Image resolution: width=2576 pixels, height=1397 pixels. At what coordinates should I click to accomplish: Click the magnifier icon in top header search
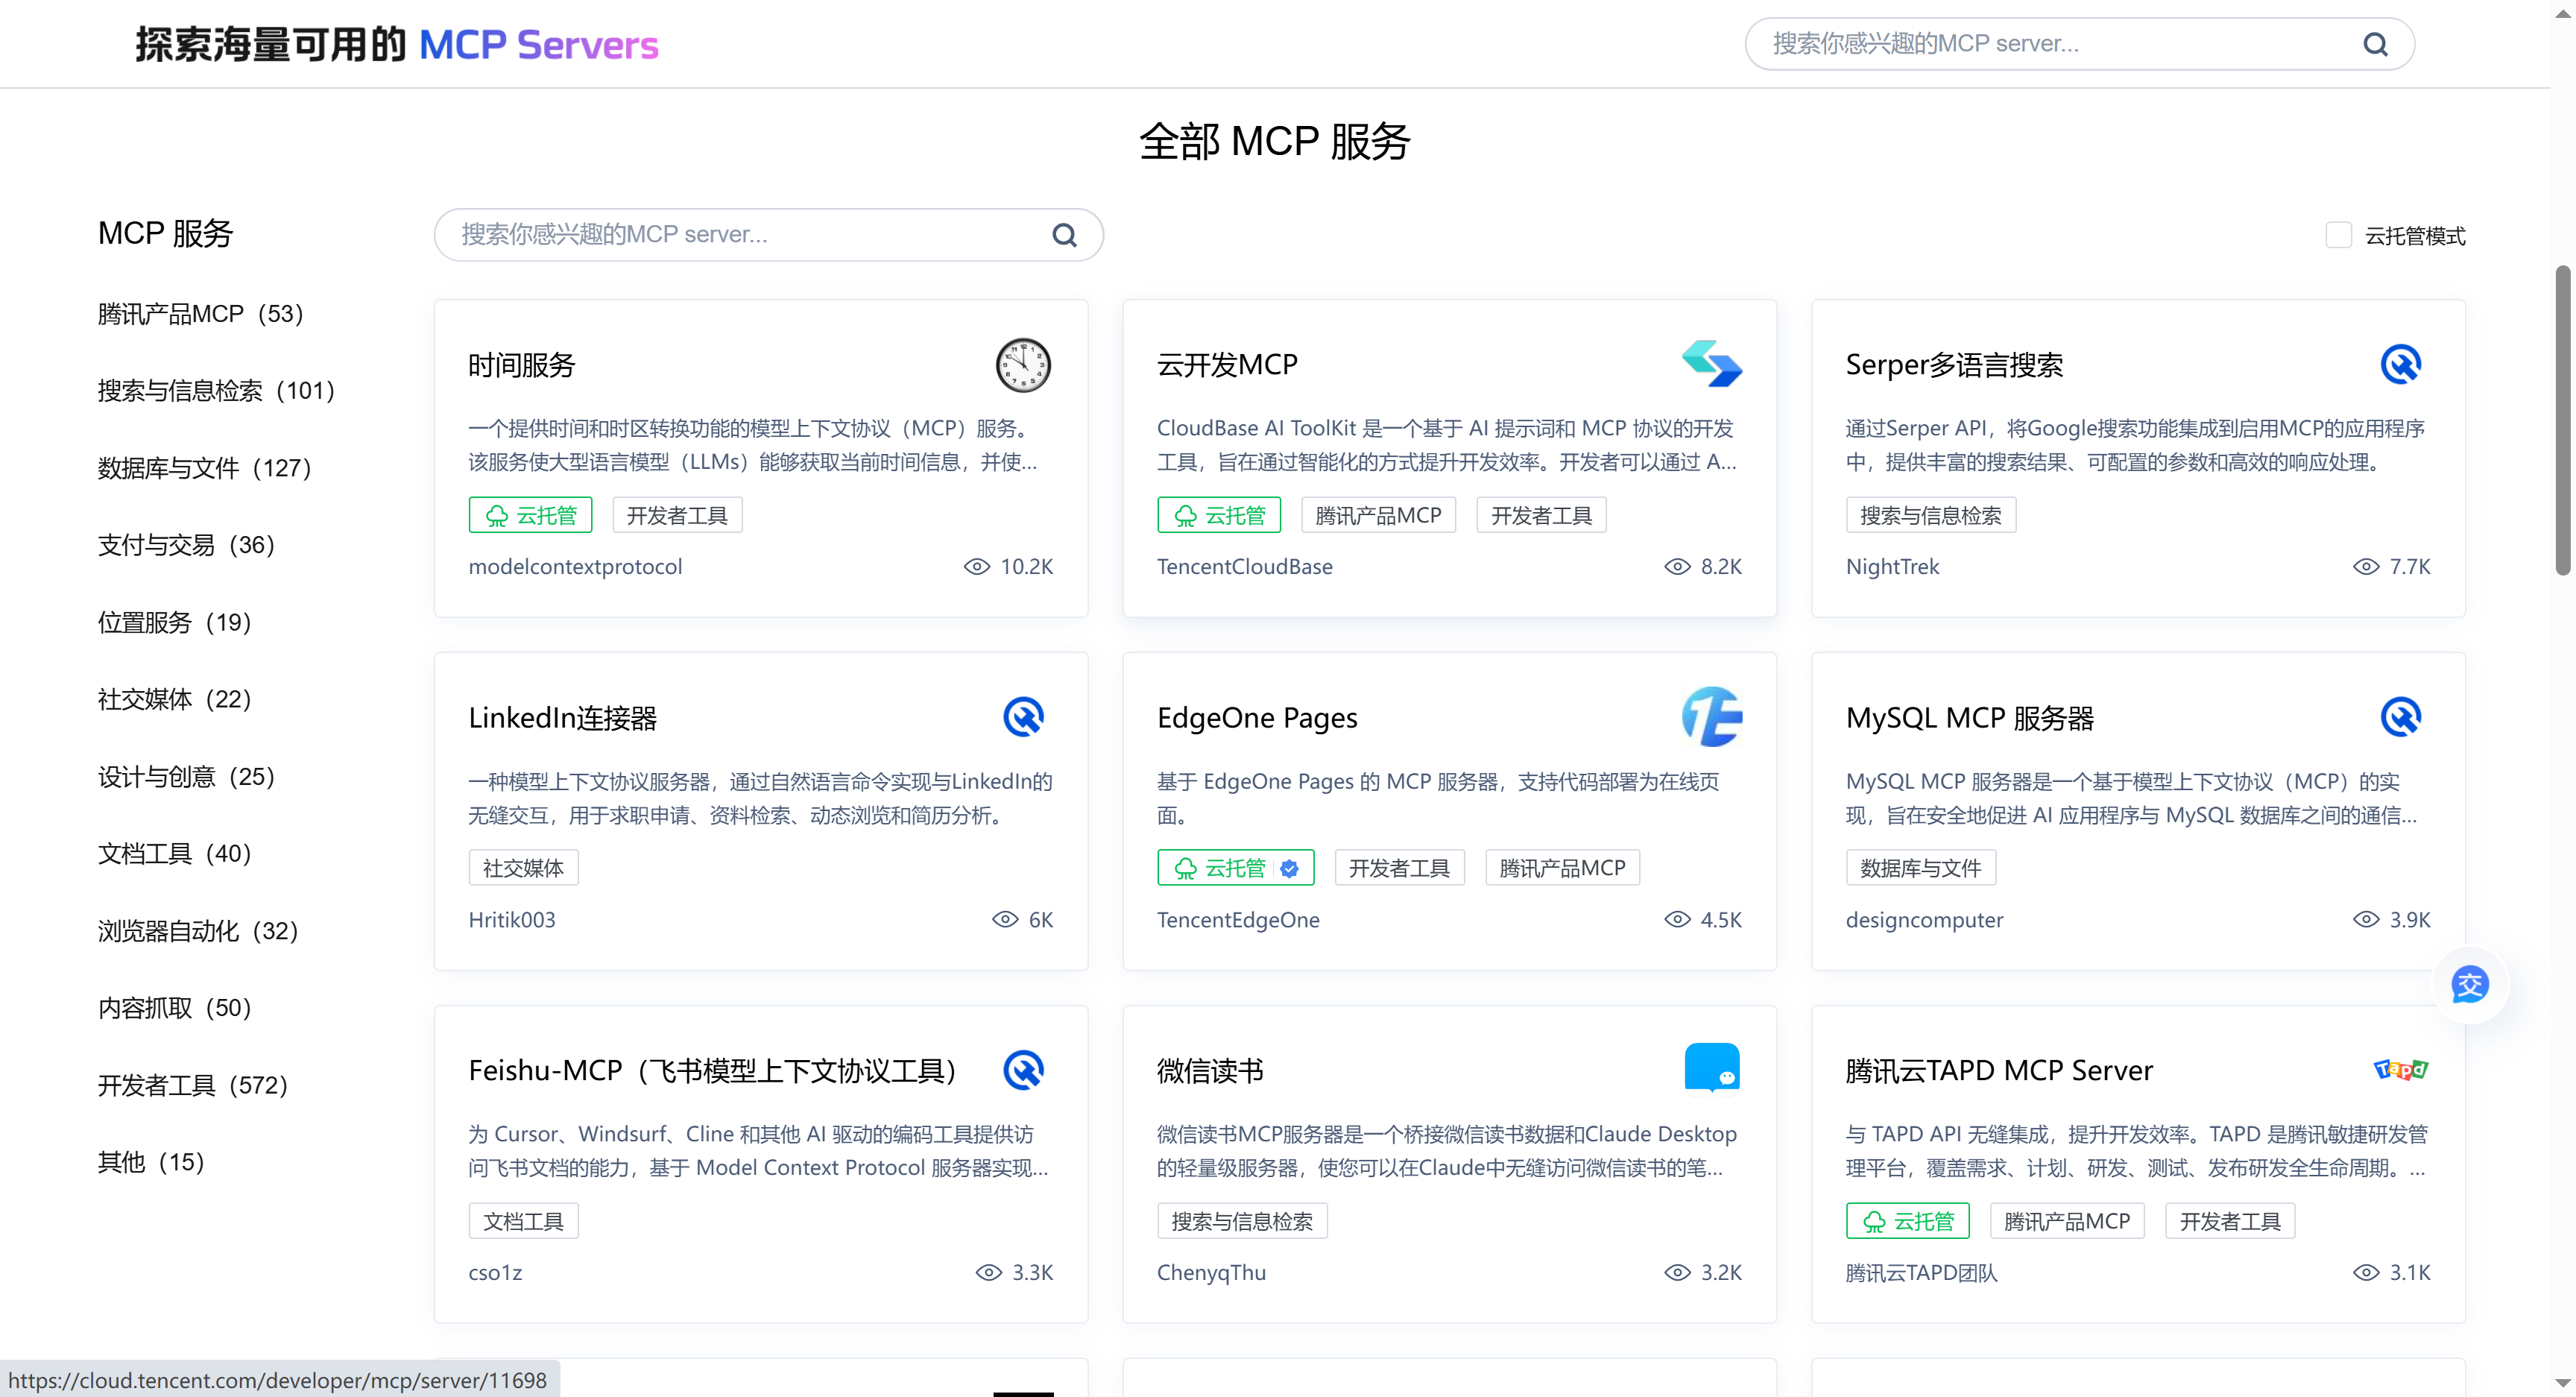(2375, 45)
